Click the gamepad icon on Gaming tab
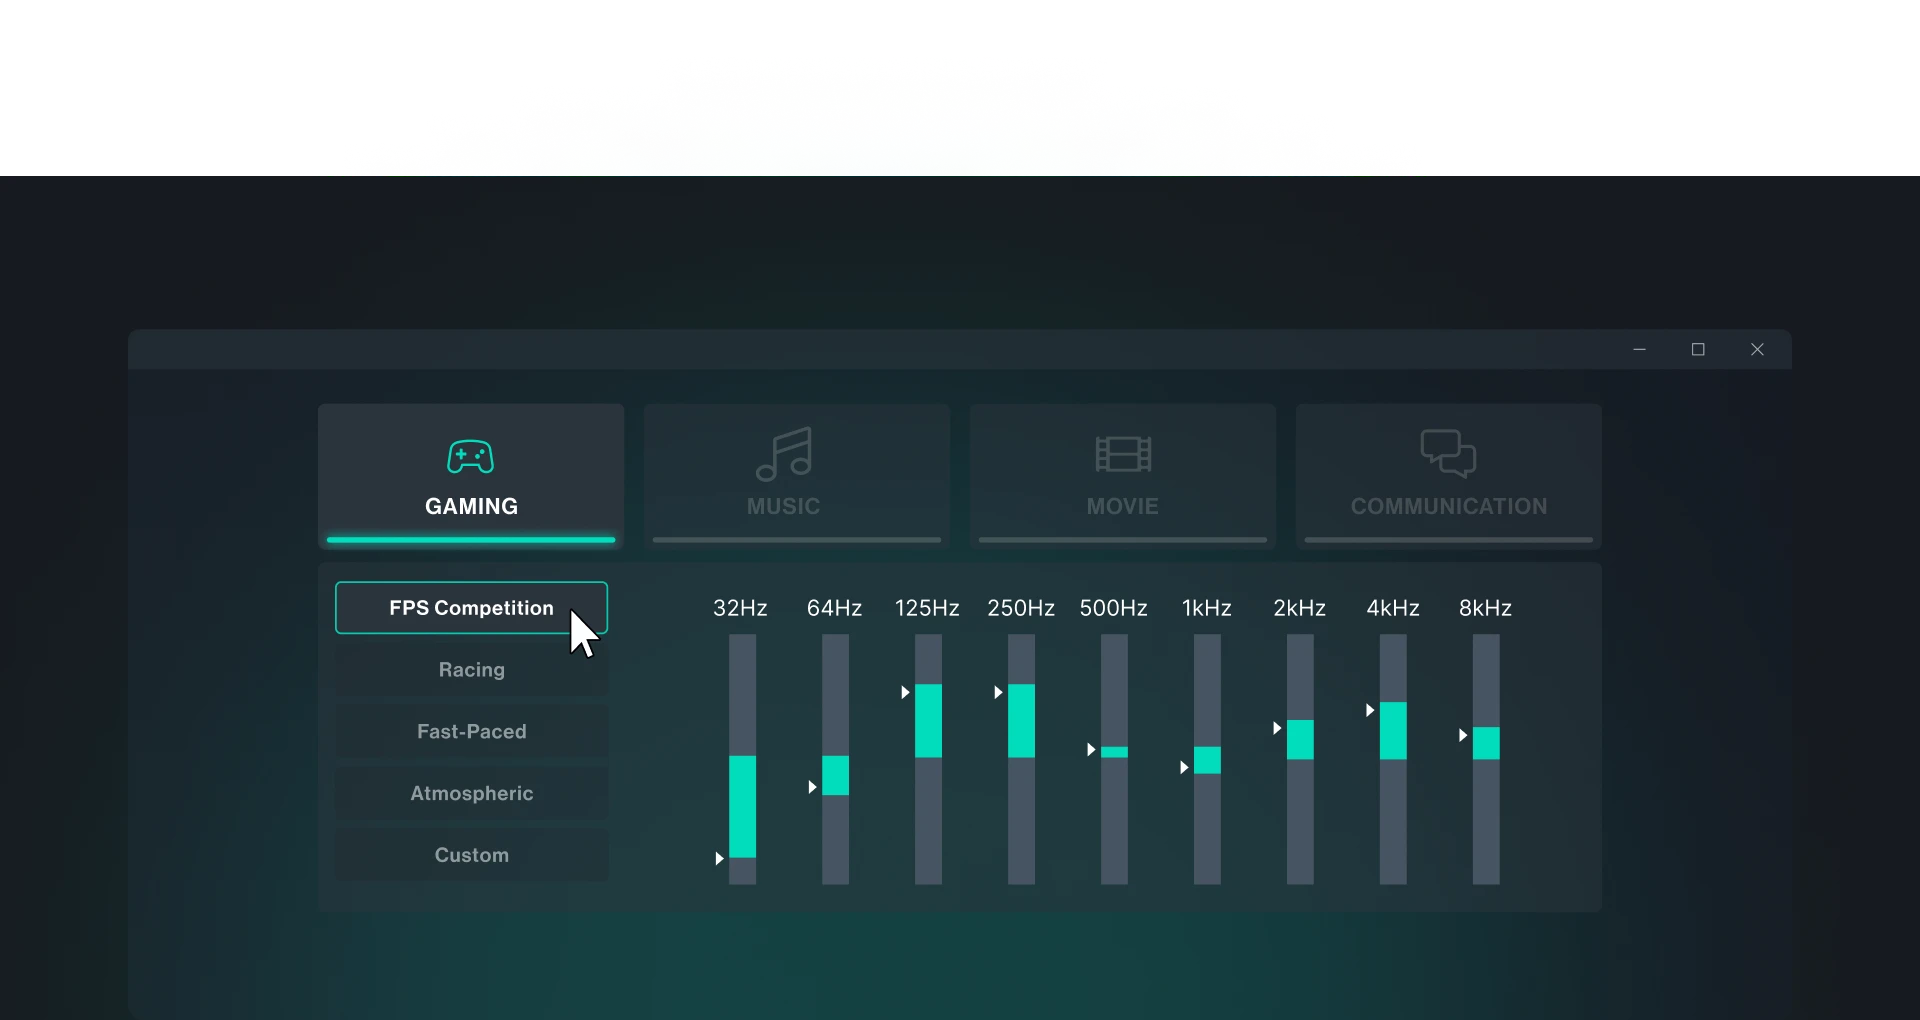This screenshot has width=1920, height=1020. tap(470, 457)
